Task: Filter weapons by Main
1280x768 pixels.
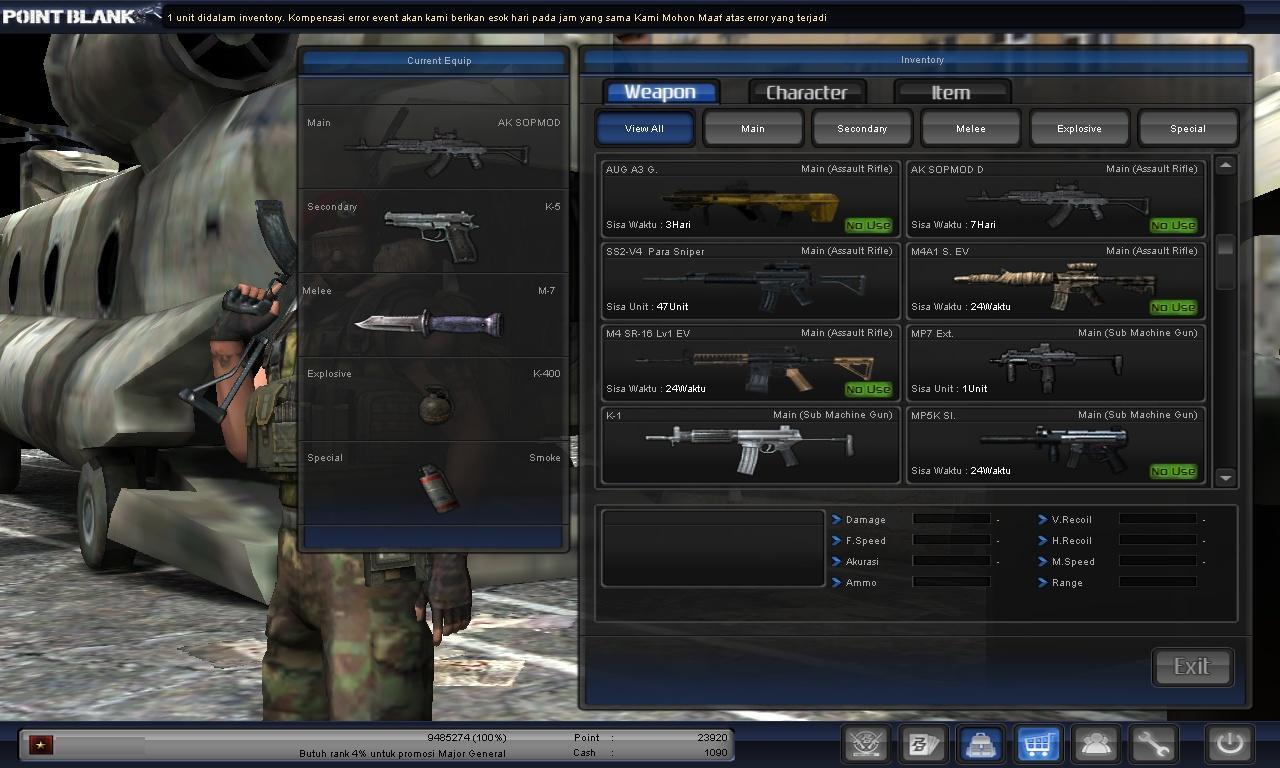Action: 753,128
